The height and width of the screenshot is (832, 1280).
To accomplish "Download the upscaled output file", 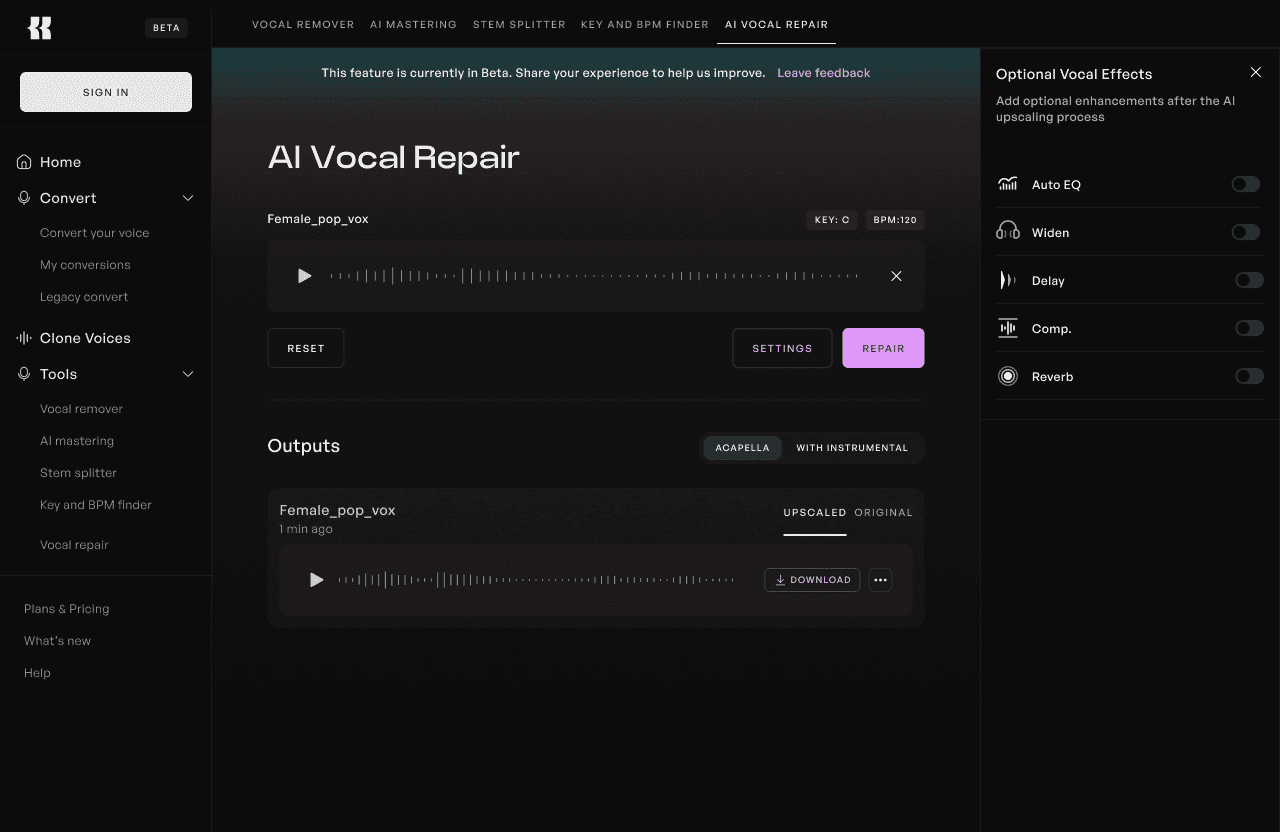I will tap(812, 580).
